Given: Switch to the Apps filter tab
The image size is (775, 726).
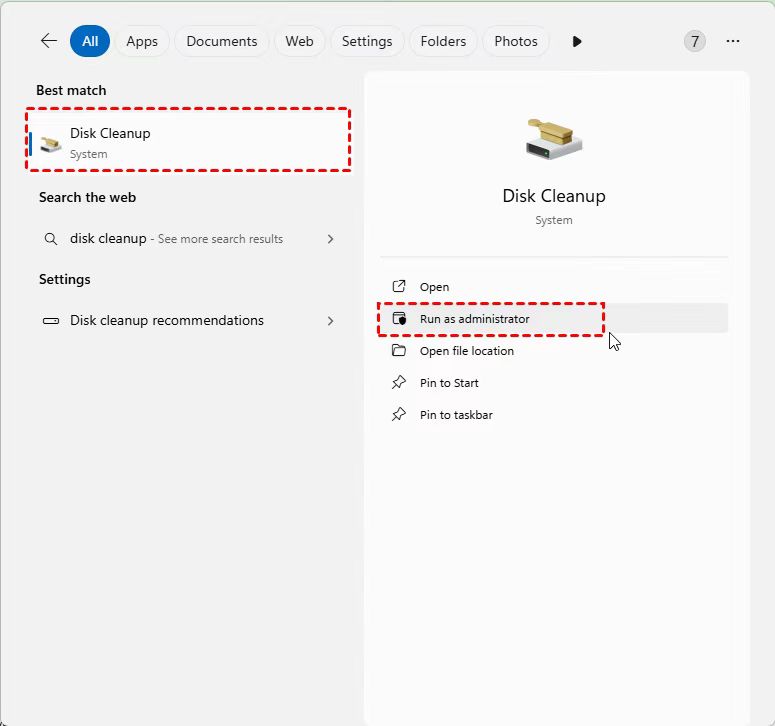Looking at the screenshot, I should coord(142,41).
